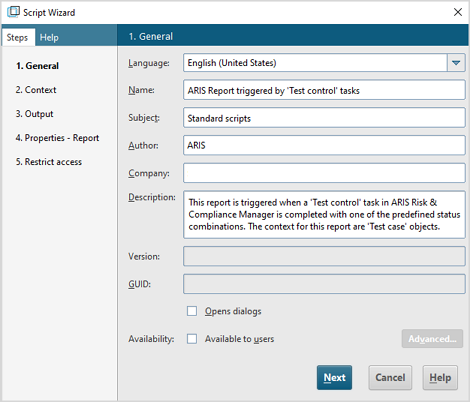Click the Company: label
The height and width of the screenshot is (402, 470).
click(x=149, y=173)
